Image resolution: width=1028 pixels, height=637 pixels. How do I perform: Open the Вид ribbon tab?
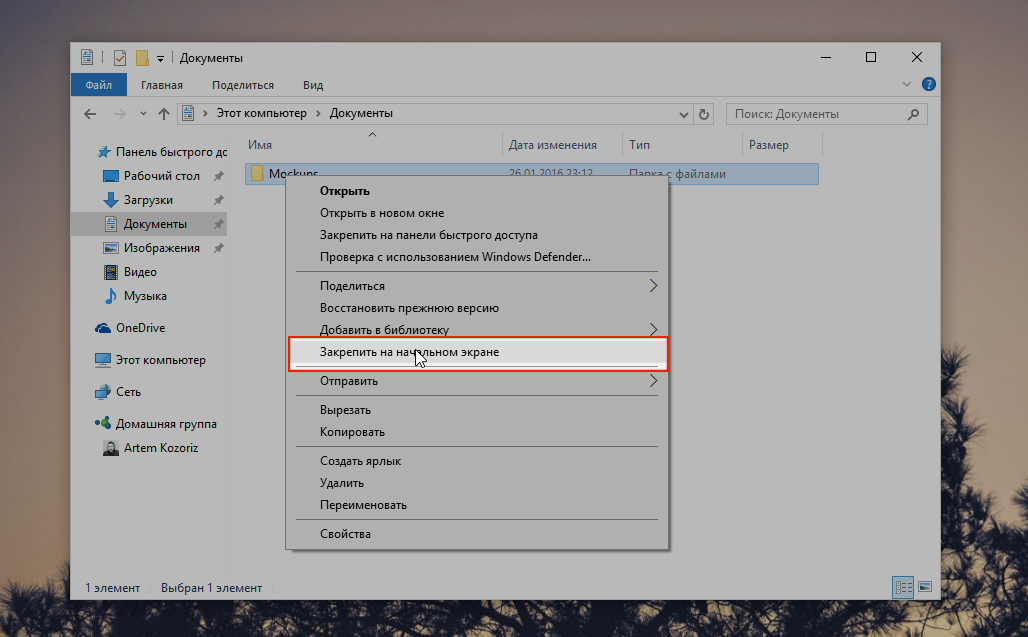[x=313, y=86]
